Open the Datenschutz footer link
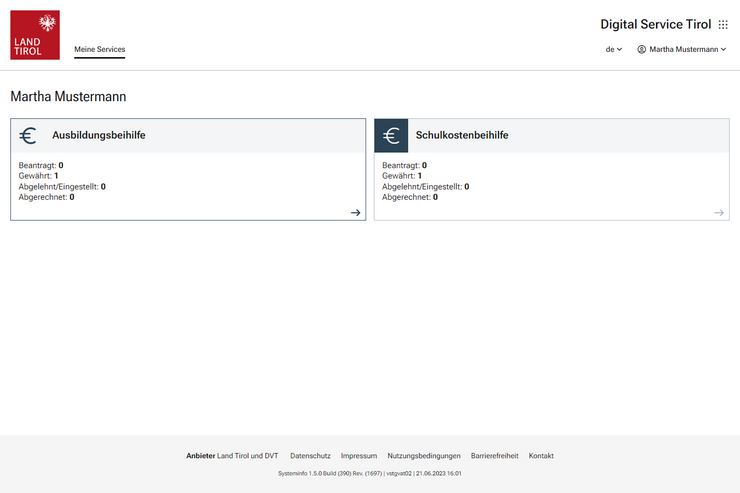Screen dimensions: 740x493 coord(310,456)
